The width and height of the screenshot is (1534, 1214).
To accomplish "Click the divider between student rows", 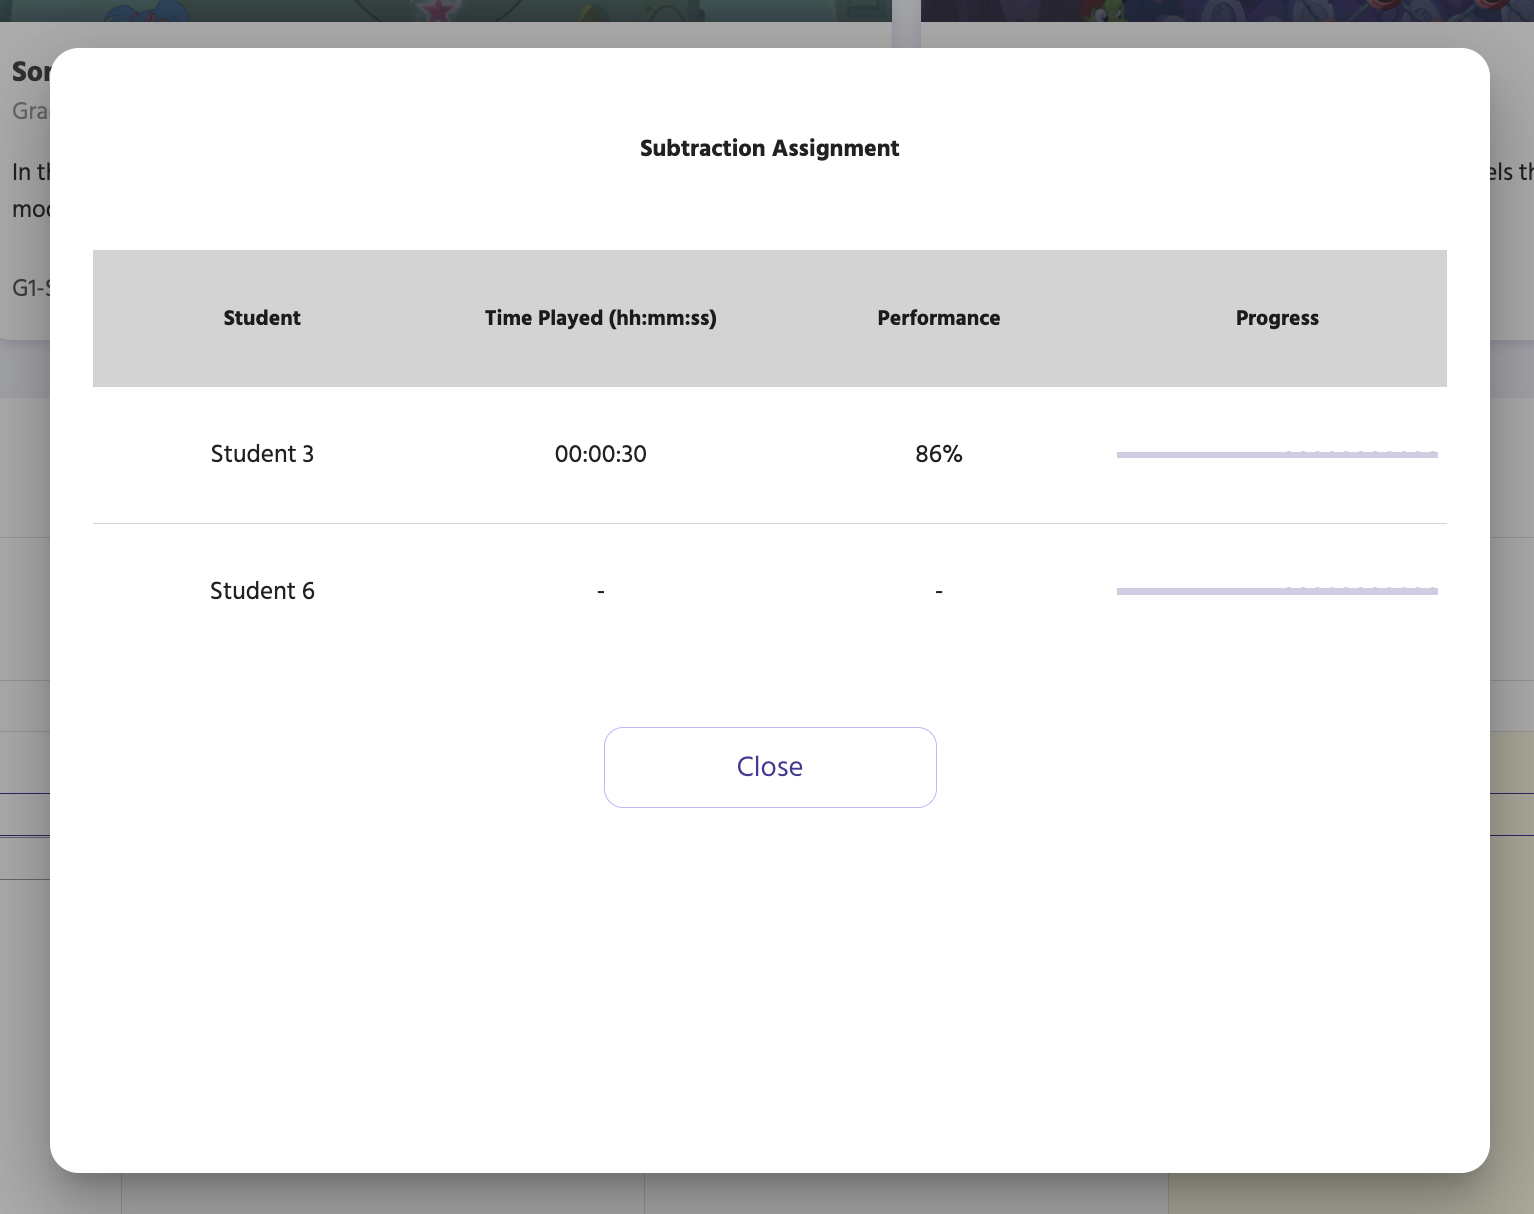I will coord(769,522).
